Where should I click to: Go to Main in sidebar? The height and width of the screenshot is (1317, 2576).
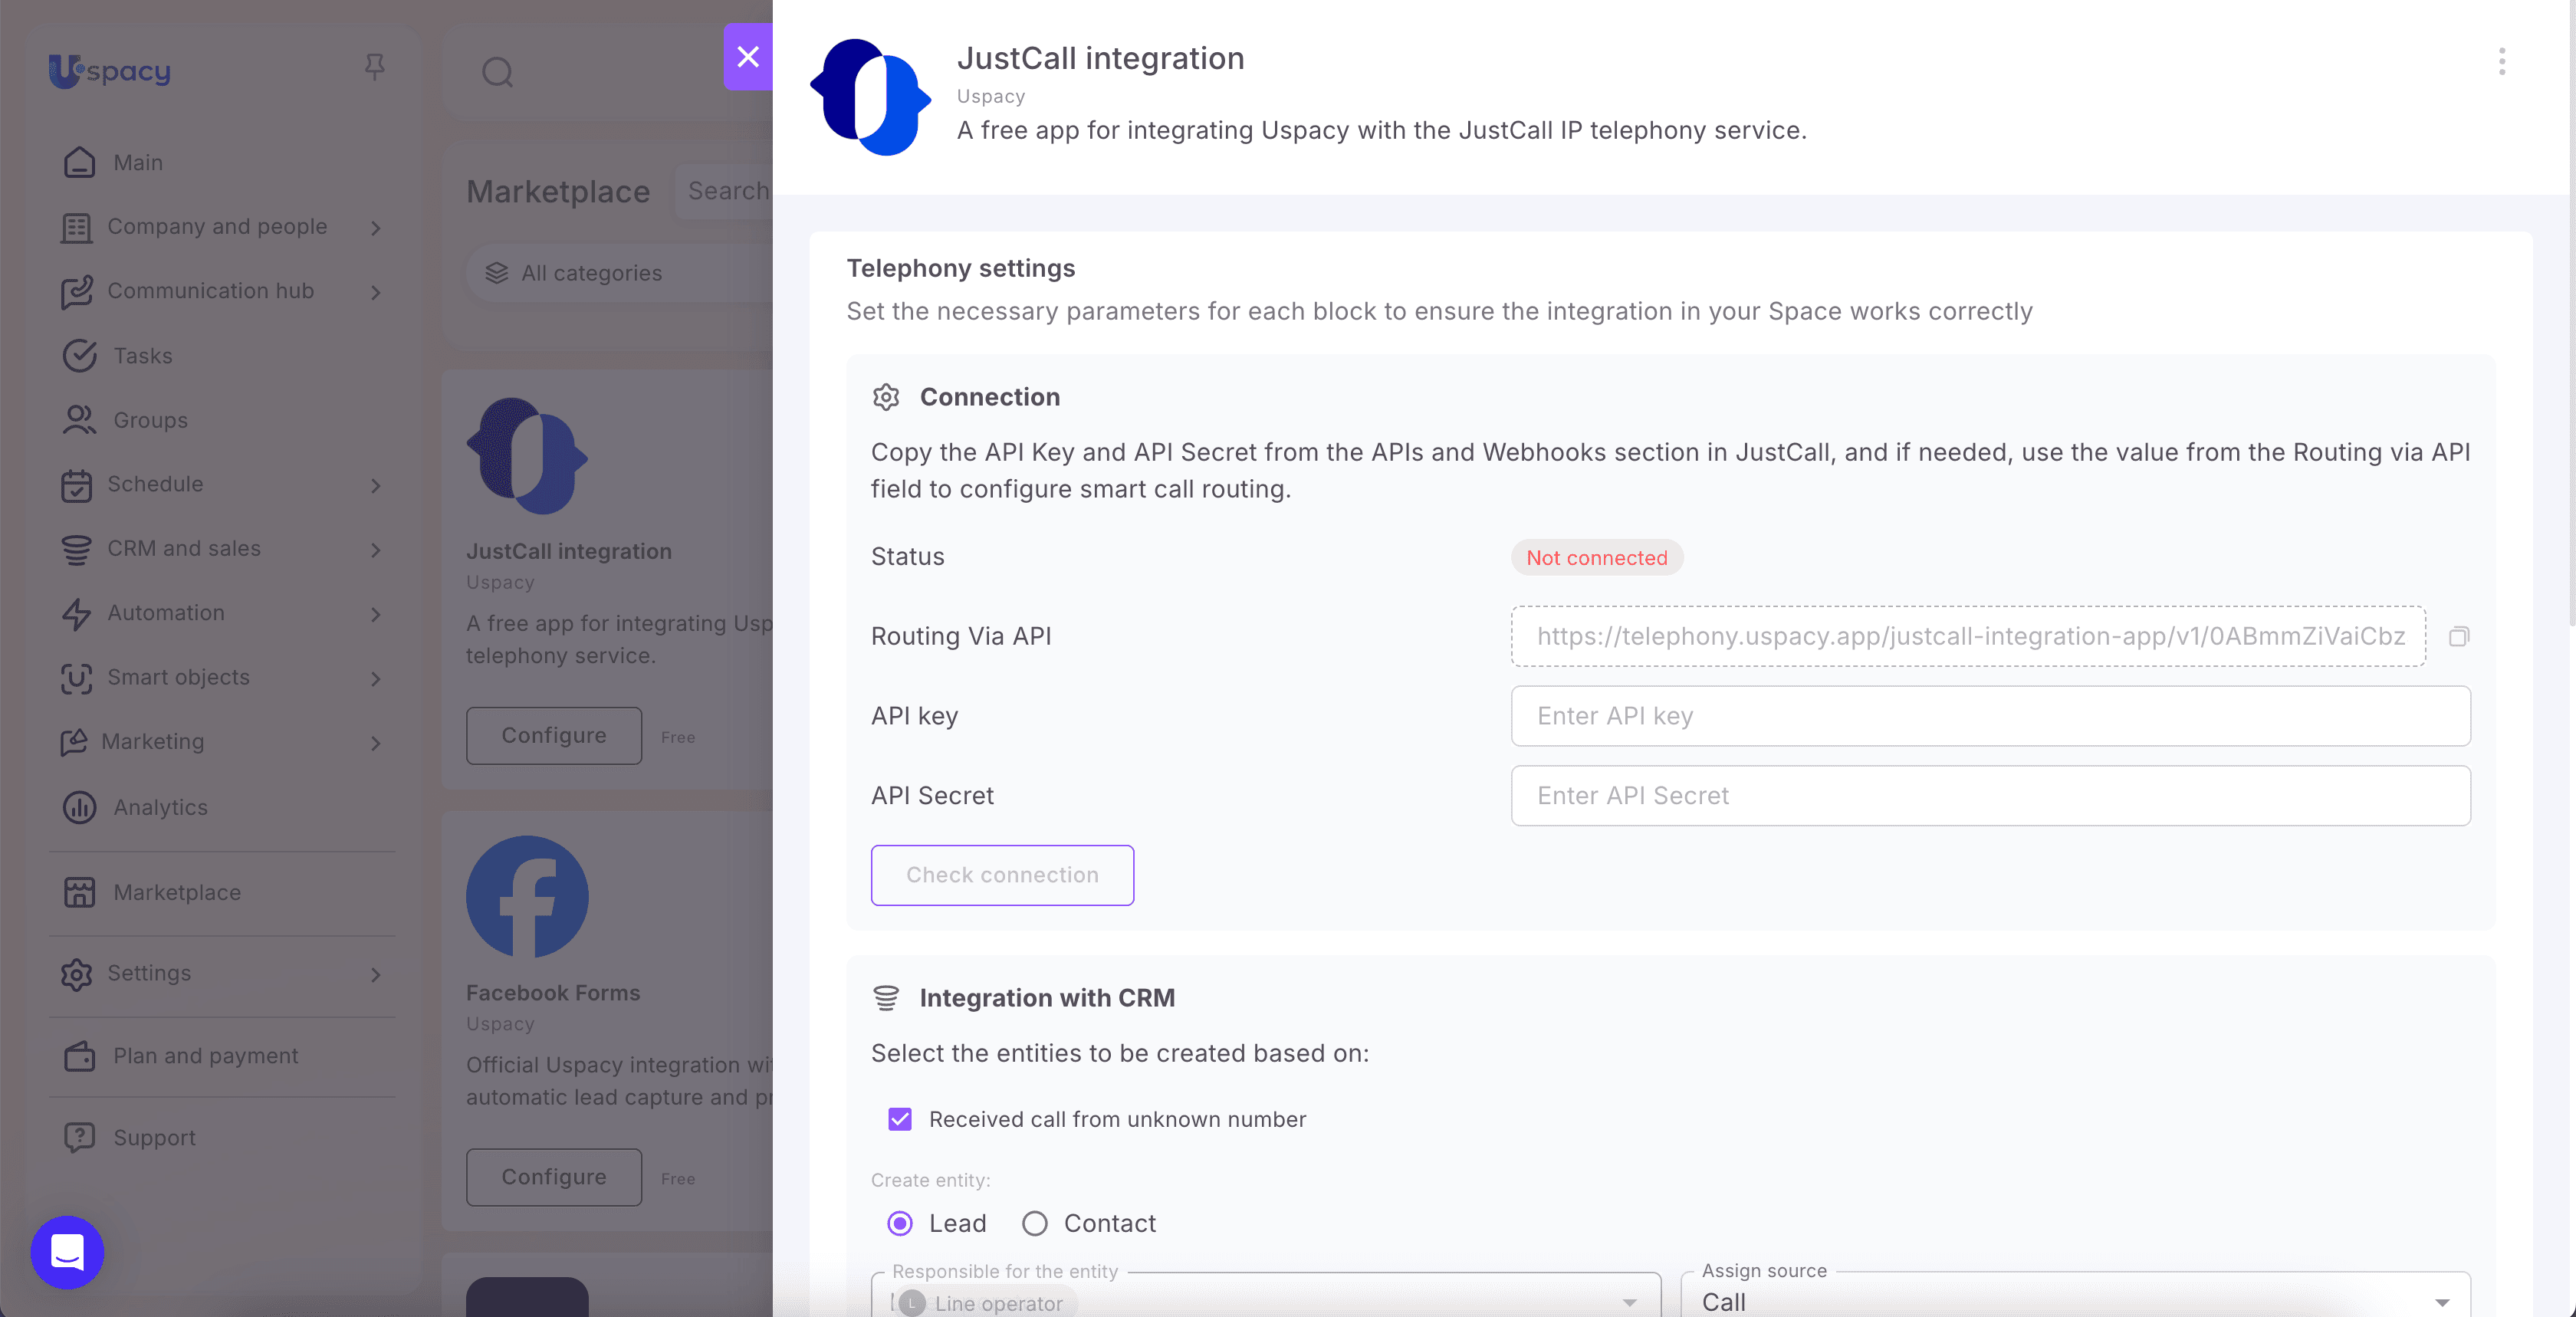click(138, 162)
